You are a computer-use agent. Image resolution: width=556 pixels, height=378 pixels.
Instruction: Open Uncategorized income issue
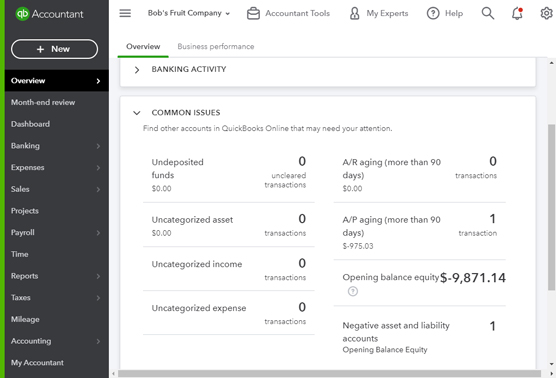click(229, 269)
